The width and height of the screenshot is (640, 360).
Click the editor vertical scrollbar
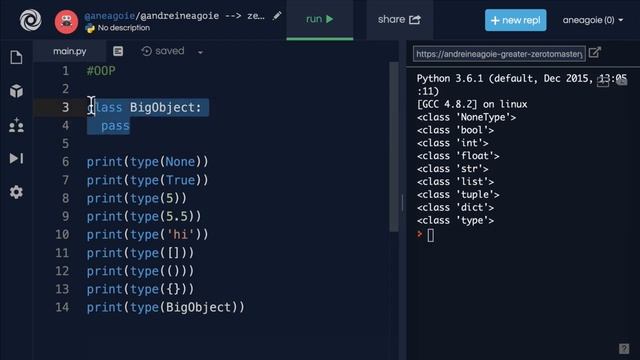click(x=393, y=147)
